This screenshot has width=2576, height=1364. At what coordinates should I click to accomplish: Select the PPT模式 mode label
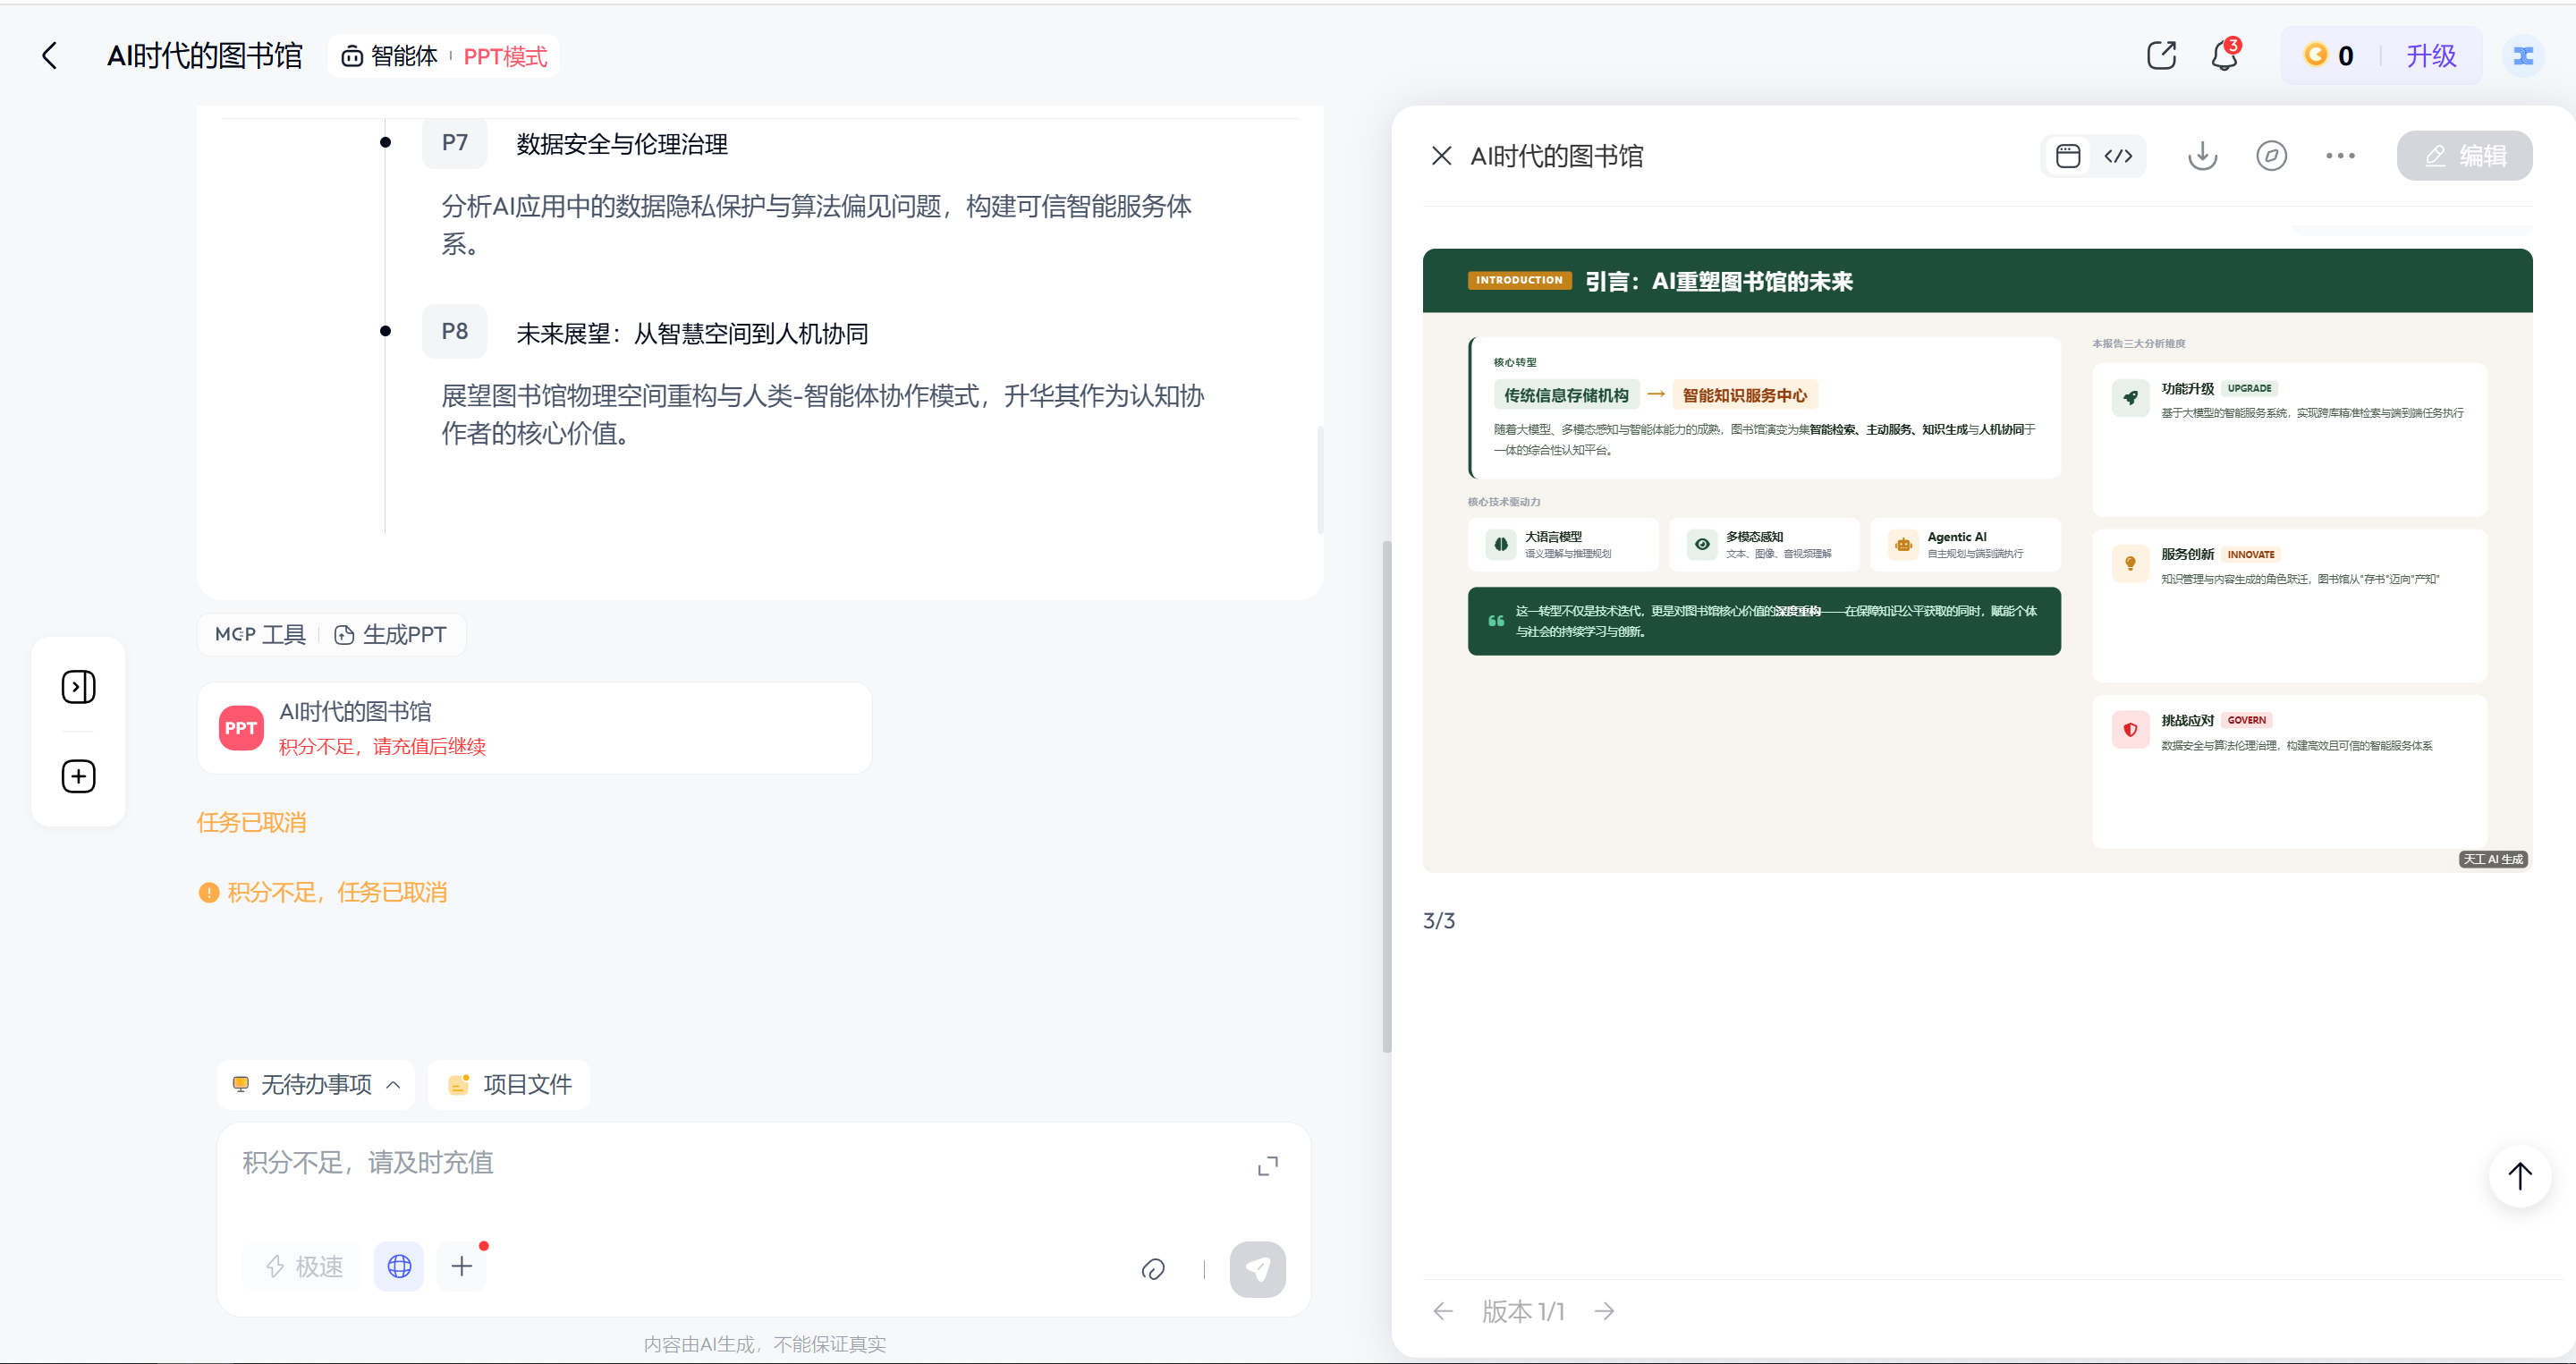[x=505, y=56]
